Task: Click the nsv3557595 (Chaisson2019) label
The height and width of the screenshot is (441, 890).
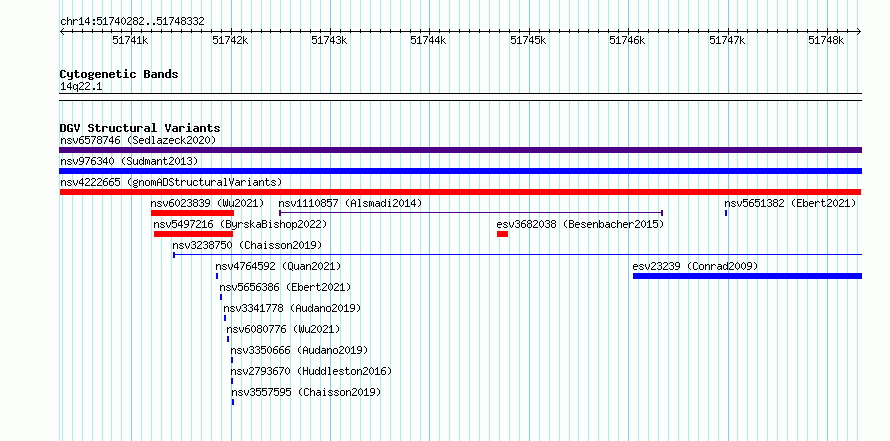Action: (306, 392)
